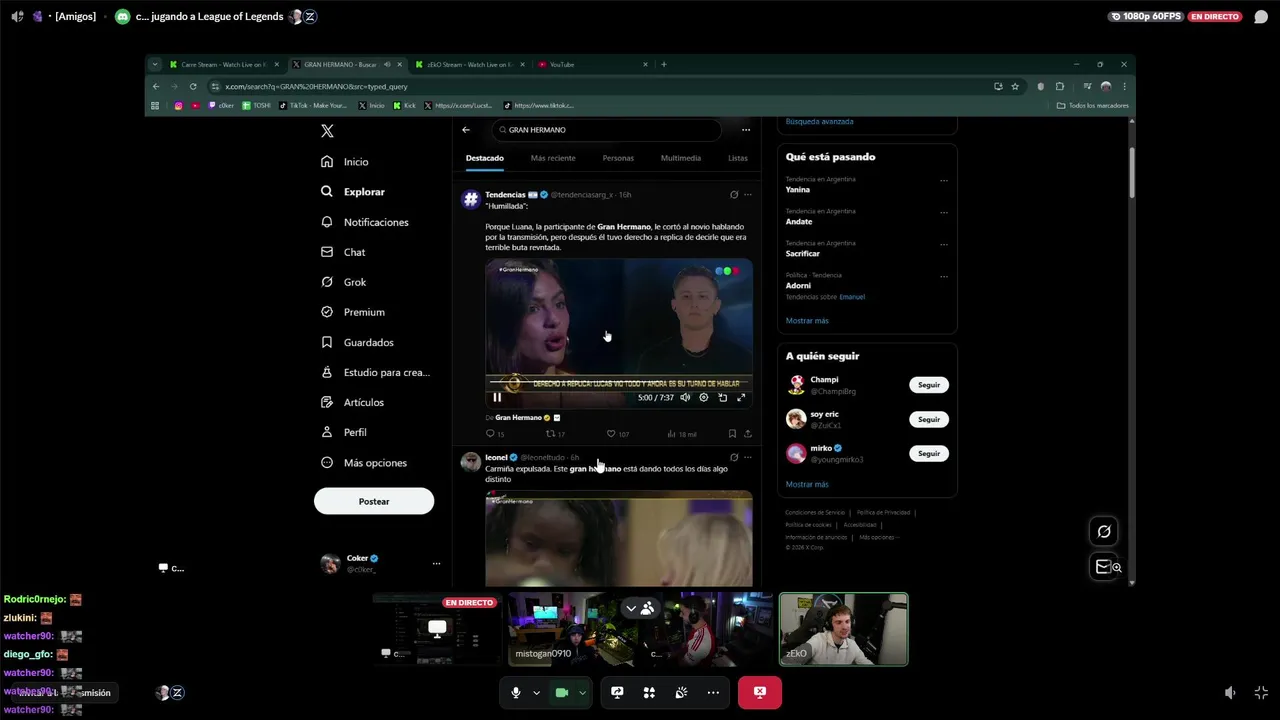1280x720 pixels.
Task: Open the chat bubble icon top right
Action: coord(1261,16)
